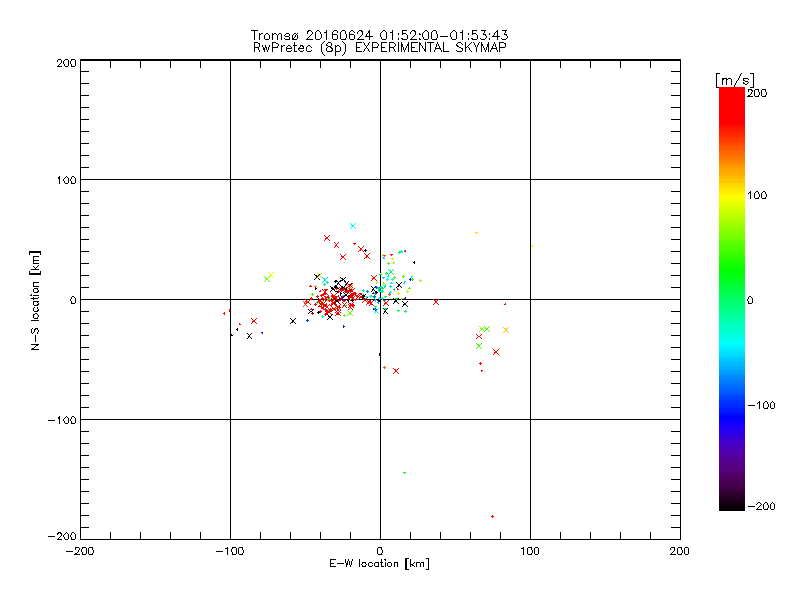
Task: Click the y-axis tick label -100
Action: pos(62,420)
